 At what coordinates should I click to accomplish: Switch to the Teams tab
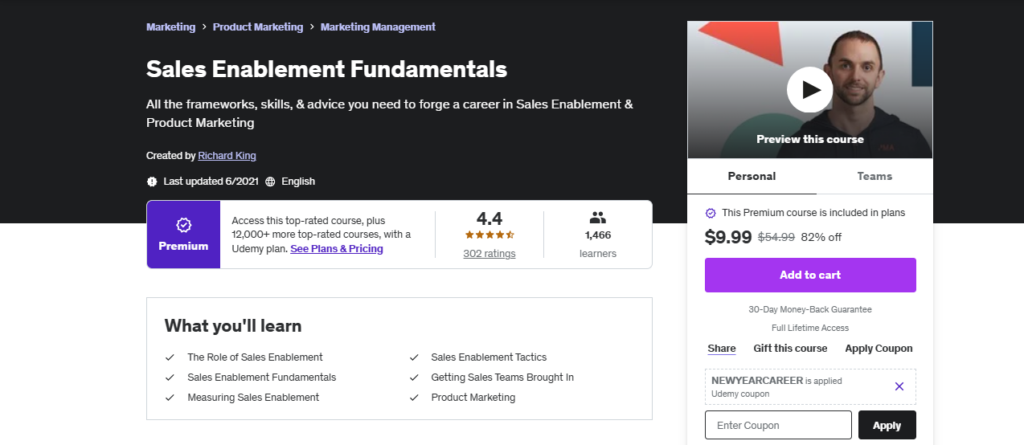874,176
